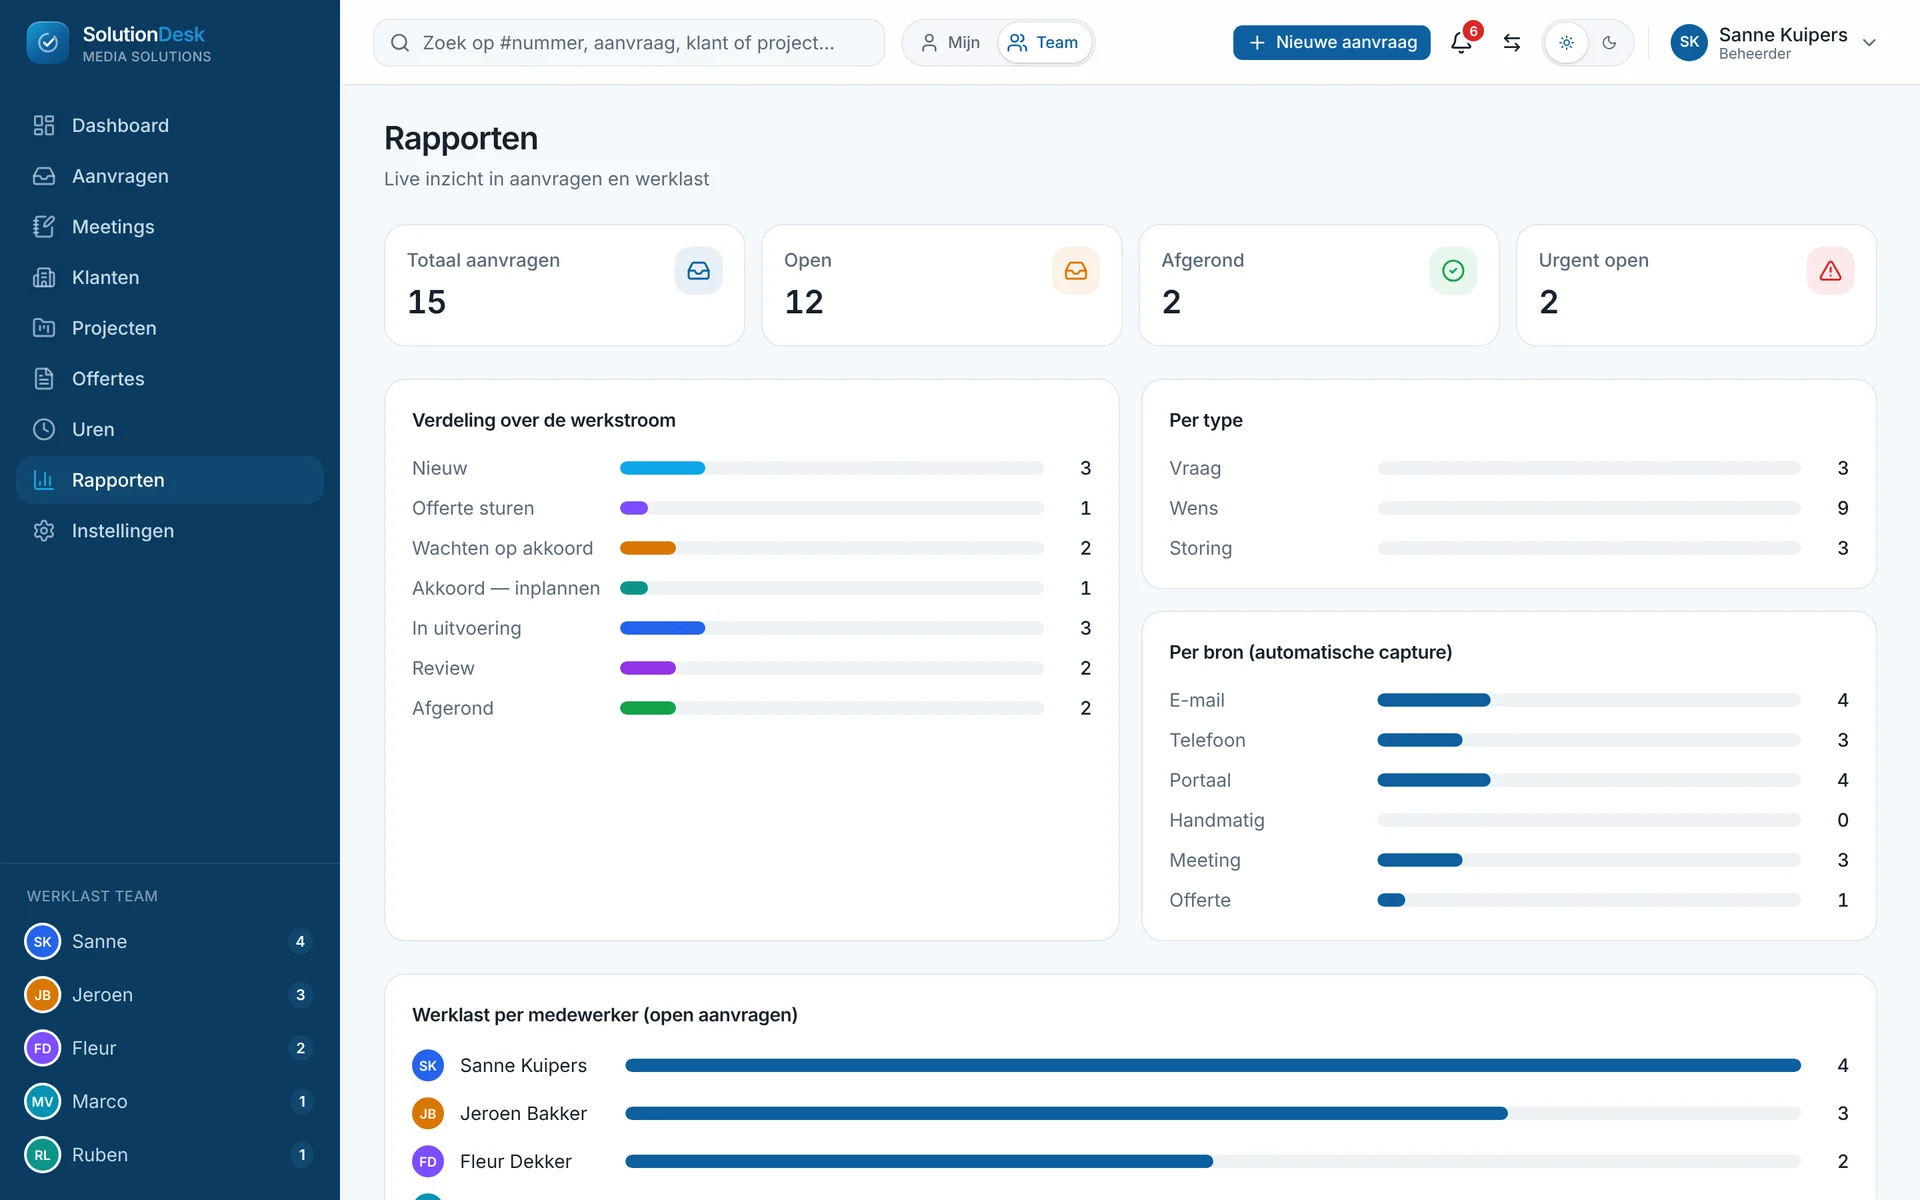The image size is (1920, 1200).
Task: Click the SolutionDesk logo icon
Action: tap(48, 43)
